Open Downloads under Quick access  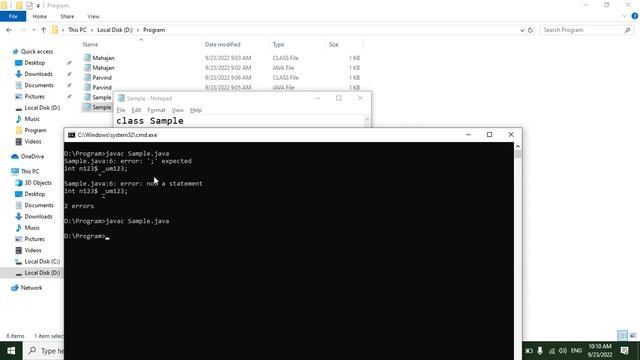click(38, 74)
